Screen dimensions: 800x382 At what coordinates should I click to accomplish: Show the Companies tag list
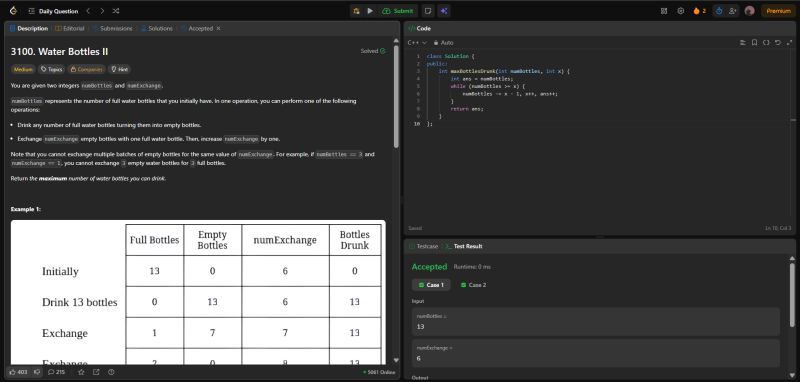coord(86,69)
